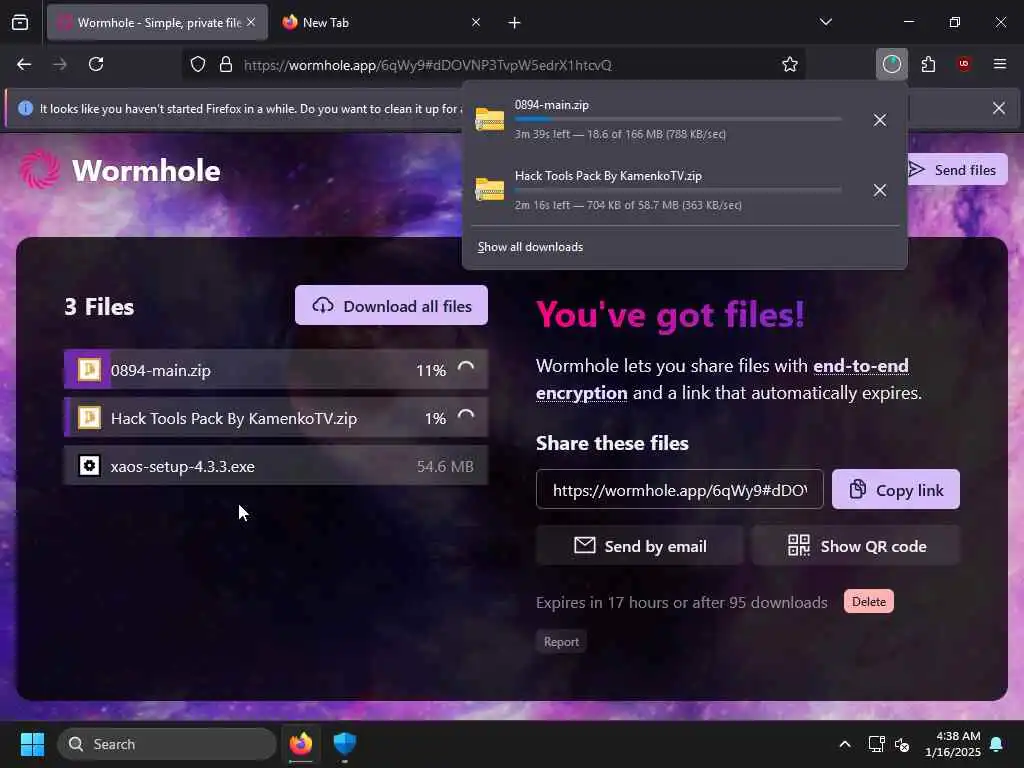The height and width of the screenshot is (768, 1024).
Task: Switch to the New Tab tab
Action: point(382,22)
